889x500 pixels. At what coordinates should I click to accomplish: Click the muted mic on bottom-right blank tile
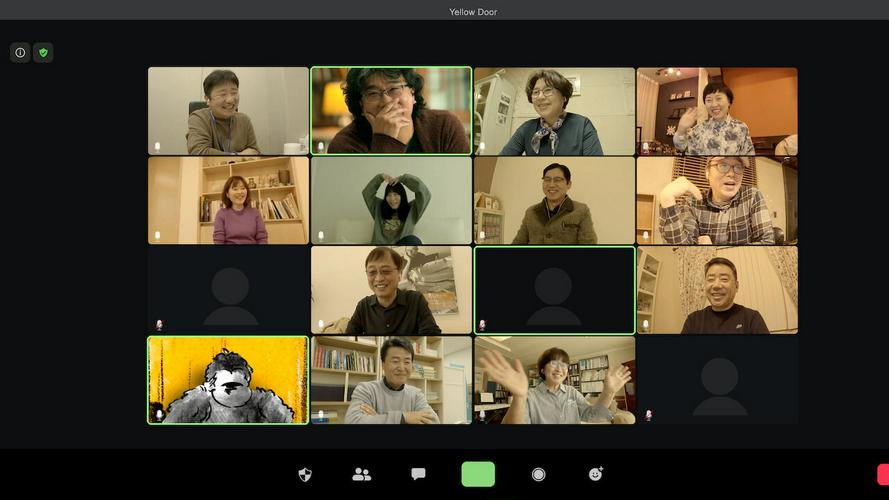pos(647,414)
